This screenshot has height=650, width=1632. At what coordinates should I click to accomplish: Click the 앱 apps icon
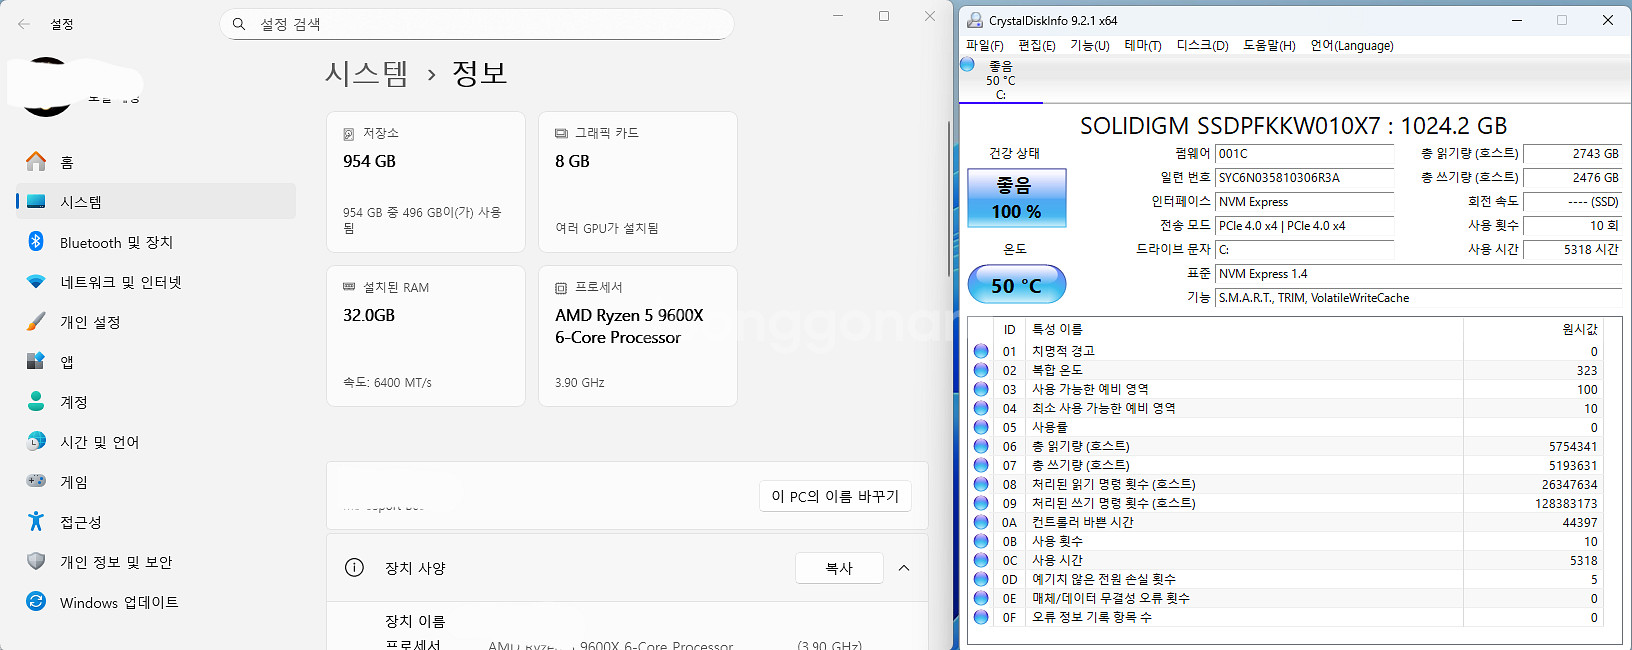coord(36,362)
